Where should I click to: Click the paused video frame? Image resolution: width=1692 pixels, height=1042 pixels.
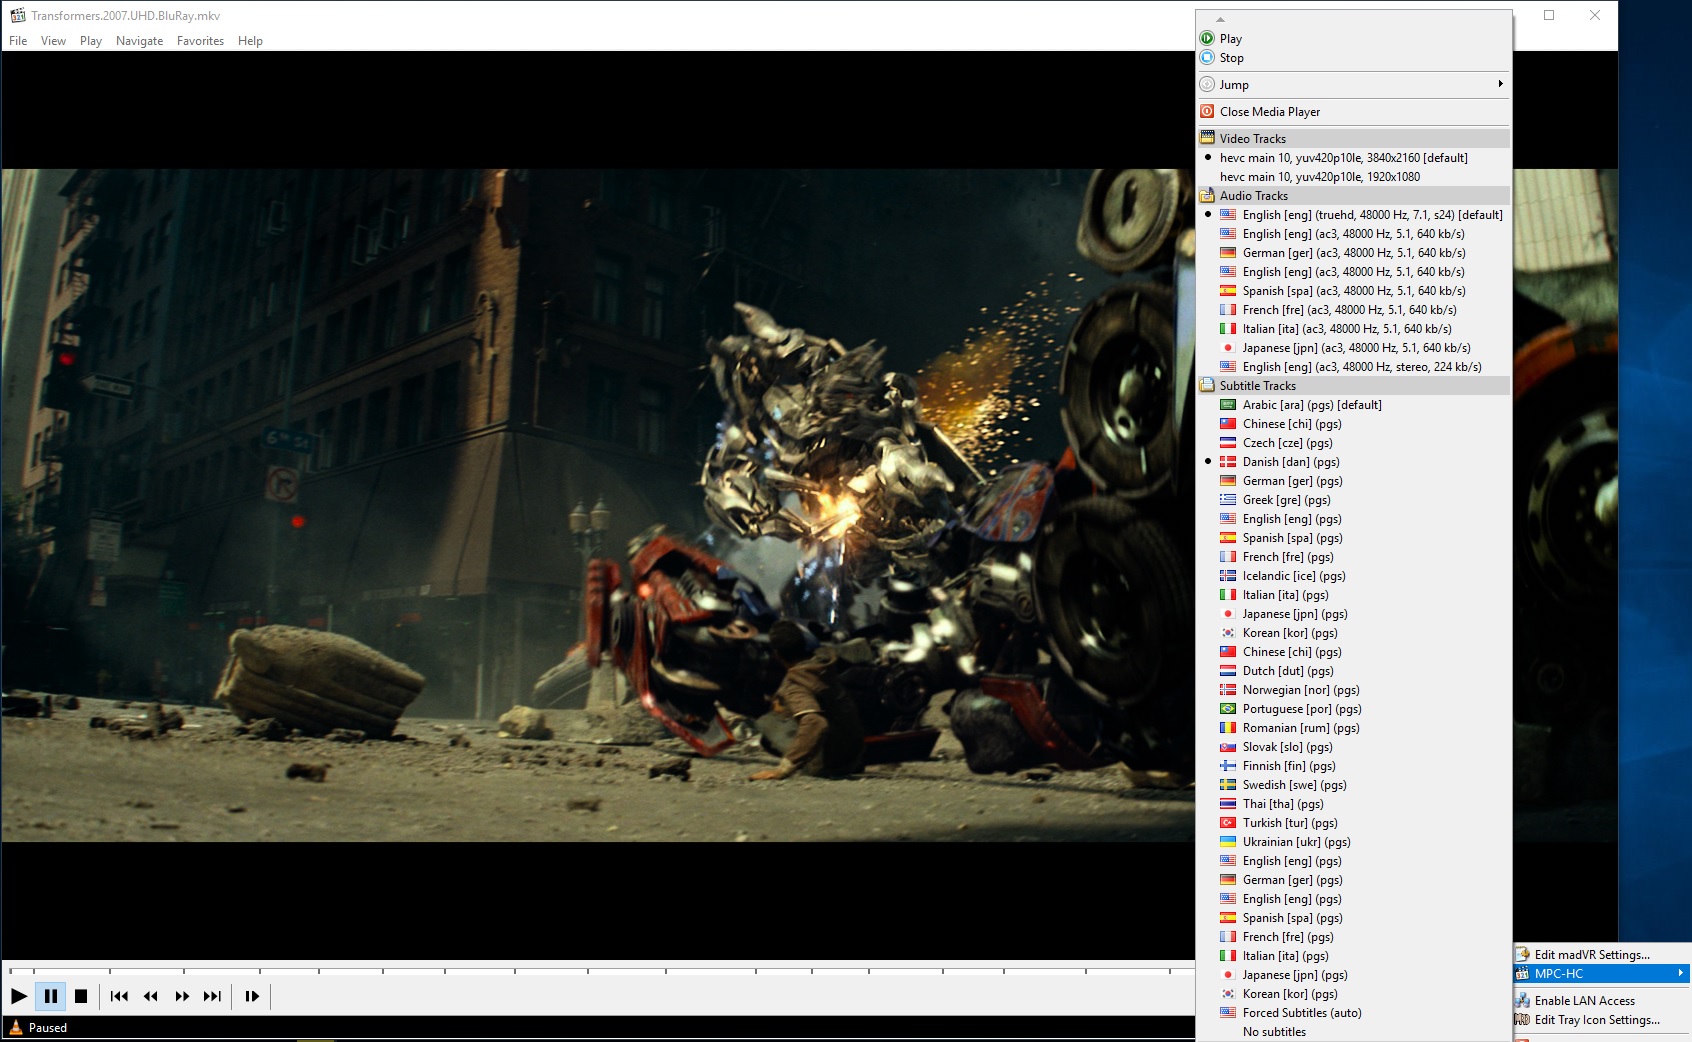point(598,505)
